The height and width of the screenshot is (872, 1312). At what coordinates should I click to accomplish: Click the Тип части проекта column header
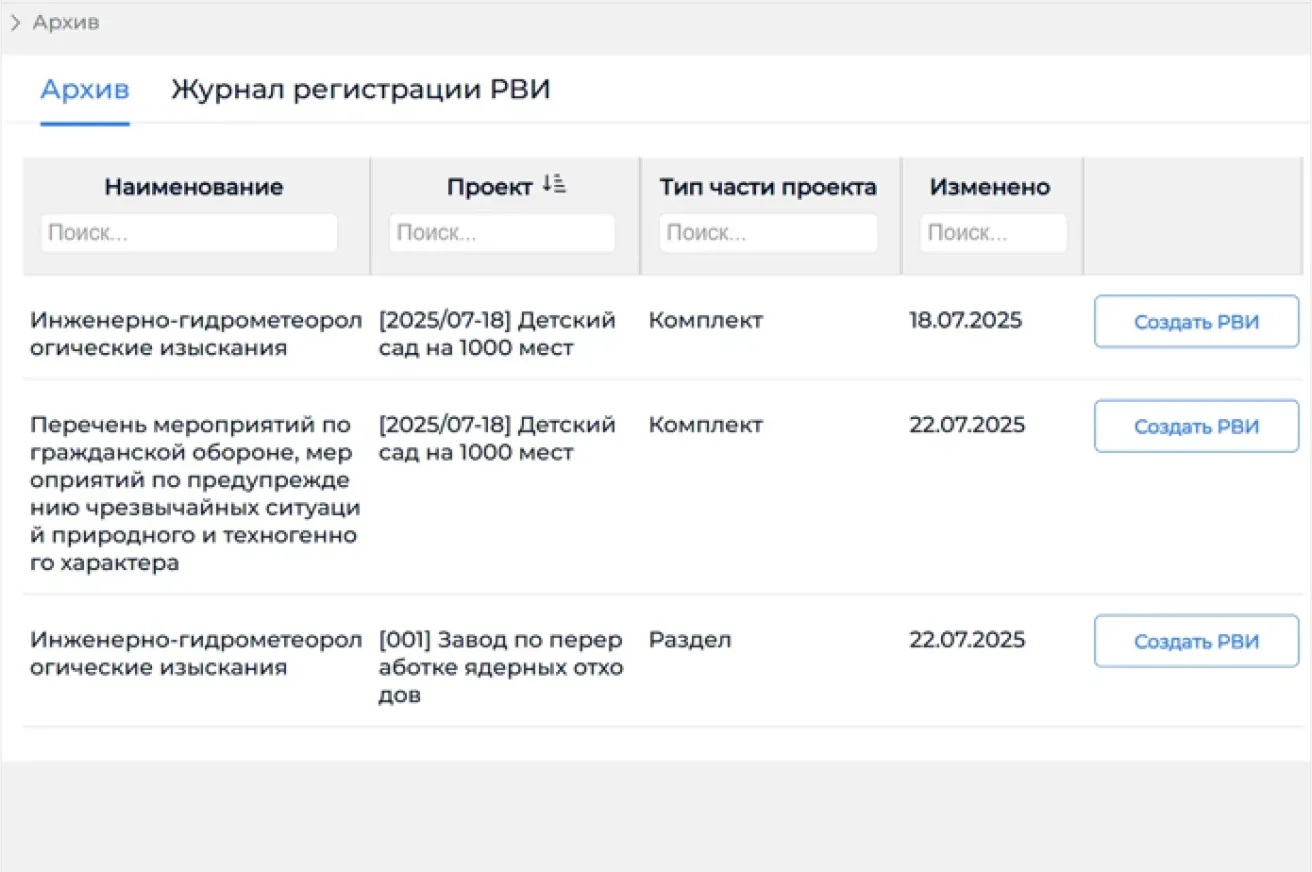768,186
